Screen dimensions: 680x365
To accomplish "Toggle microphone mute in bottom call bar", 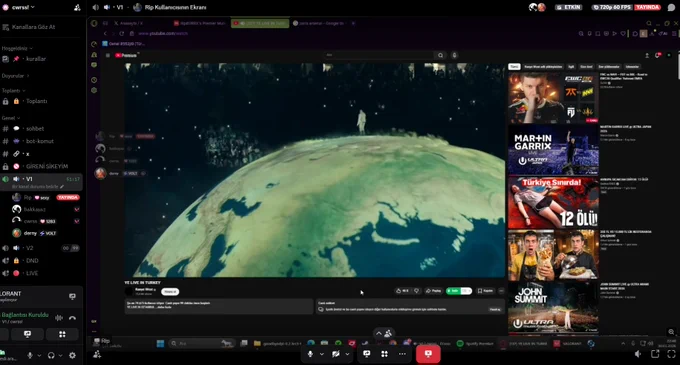I will [x=310, y=354].
